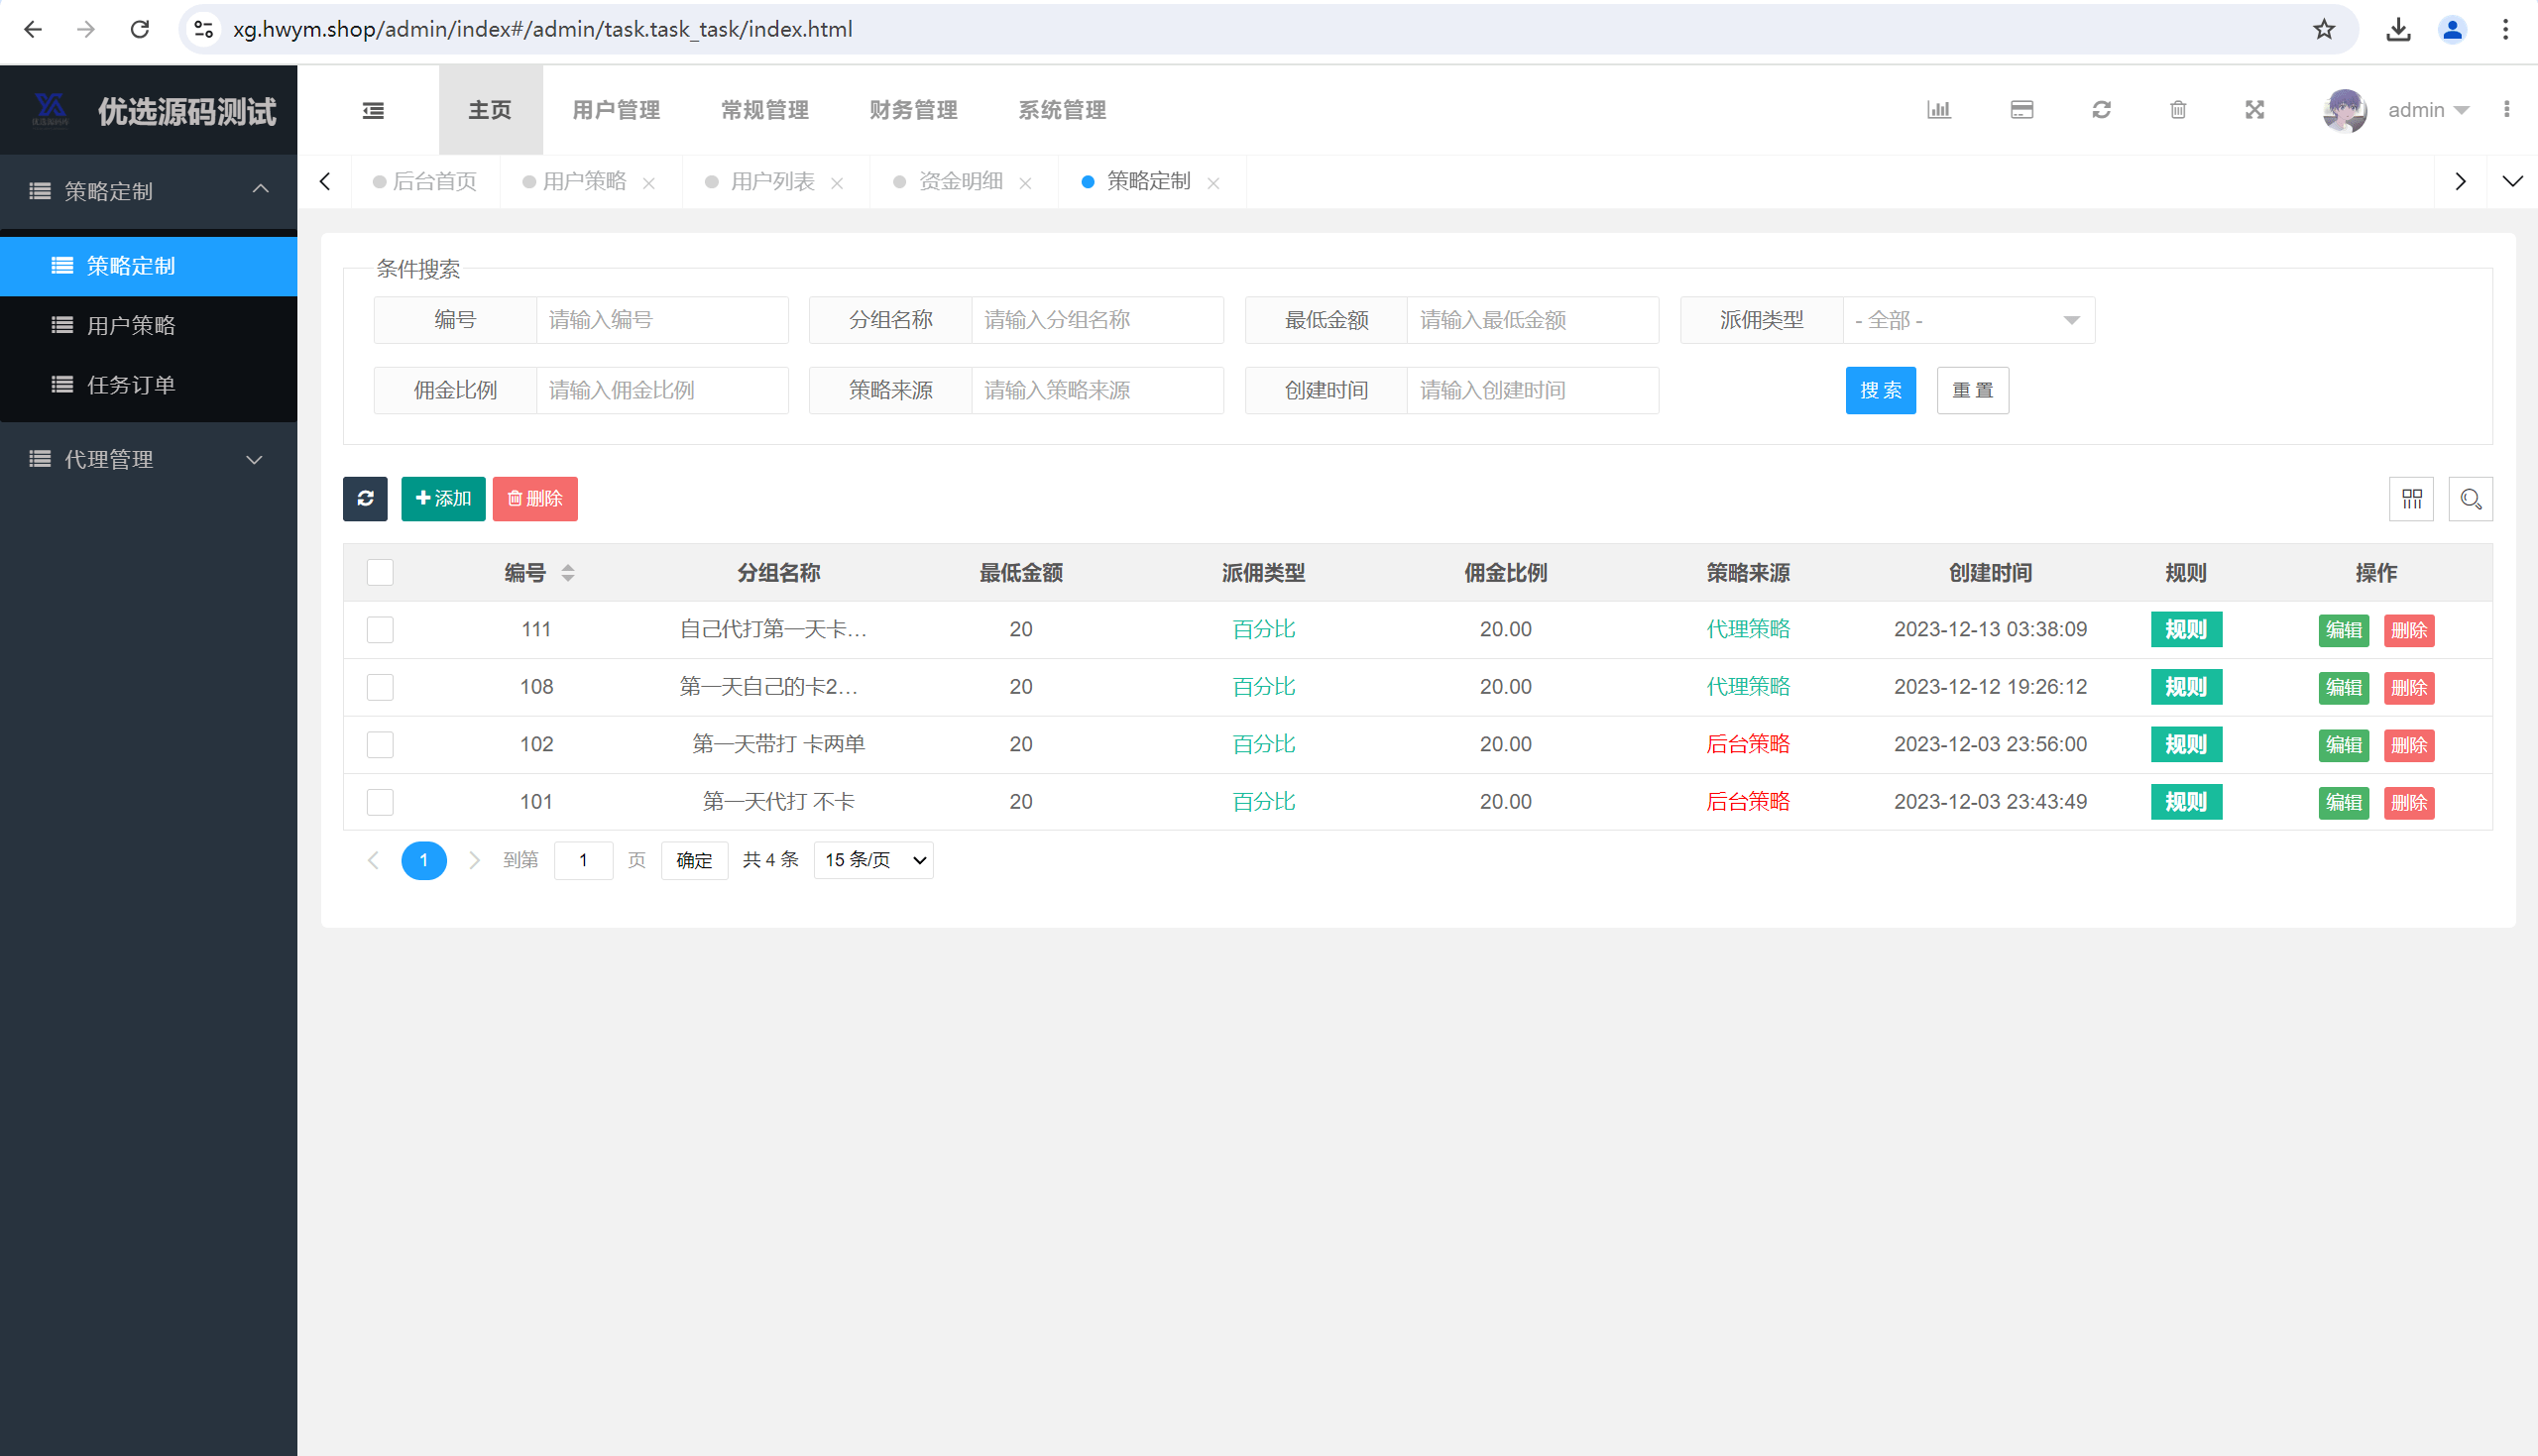
Task: Click the dark table refresh button
Action: coord(365,498)
